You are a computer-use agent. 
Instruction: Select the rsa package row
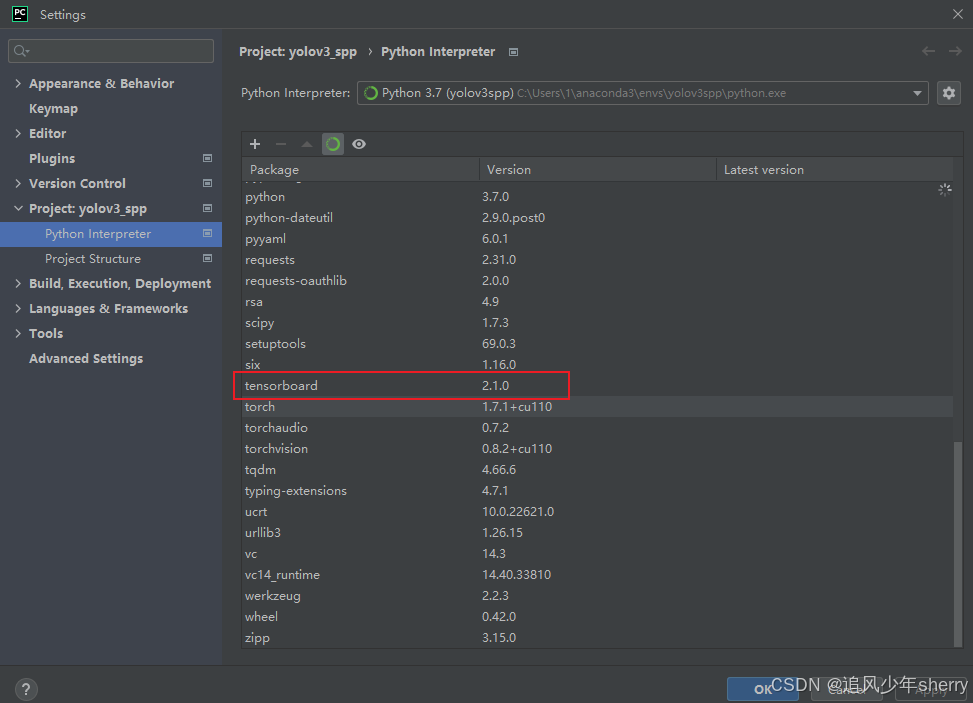(598, 302)
